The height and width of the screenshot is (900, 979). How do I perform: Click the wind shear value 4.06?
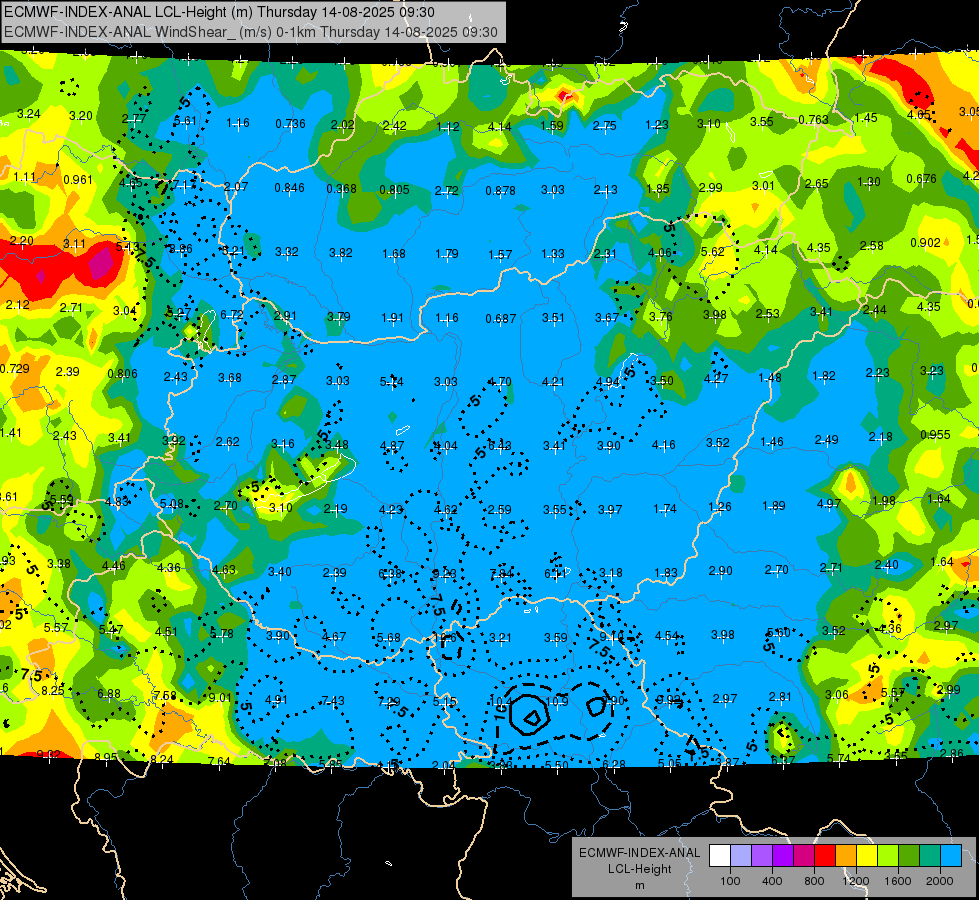click(x=659, y=253)
